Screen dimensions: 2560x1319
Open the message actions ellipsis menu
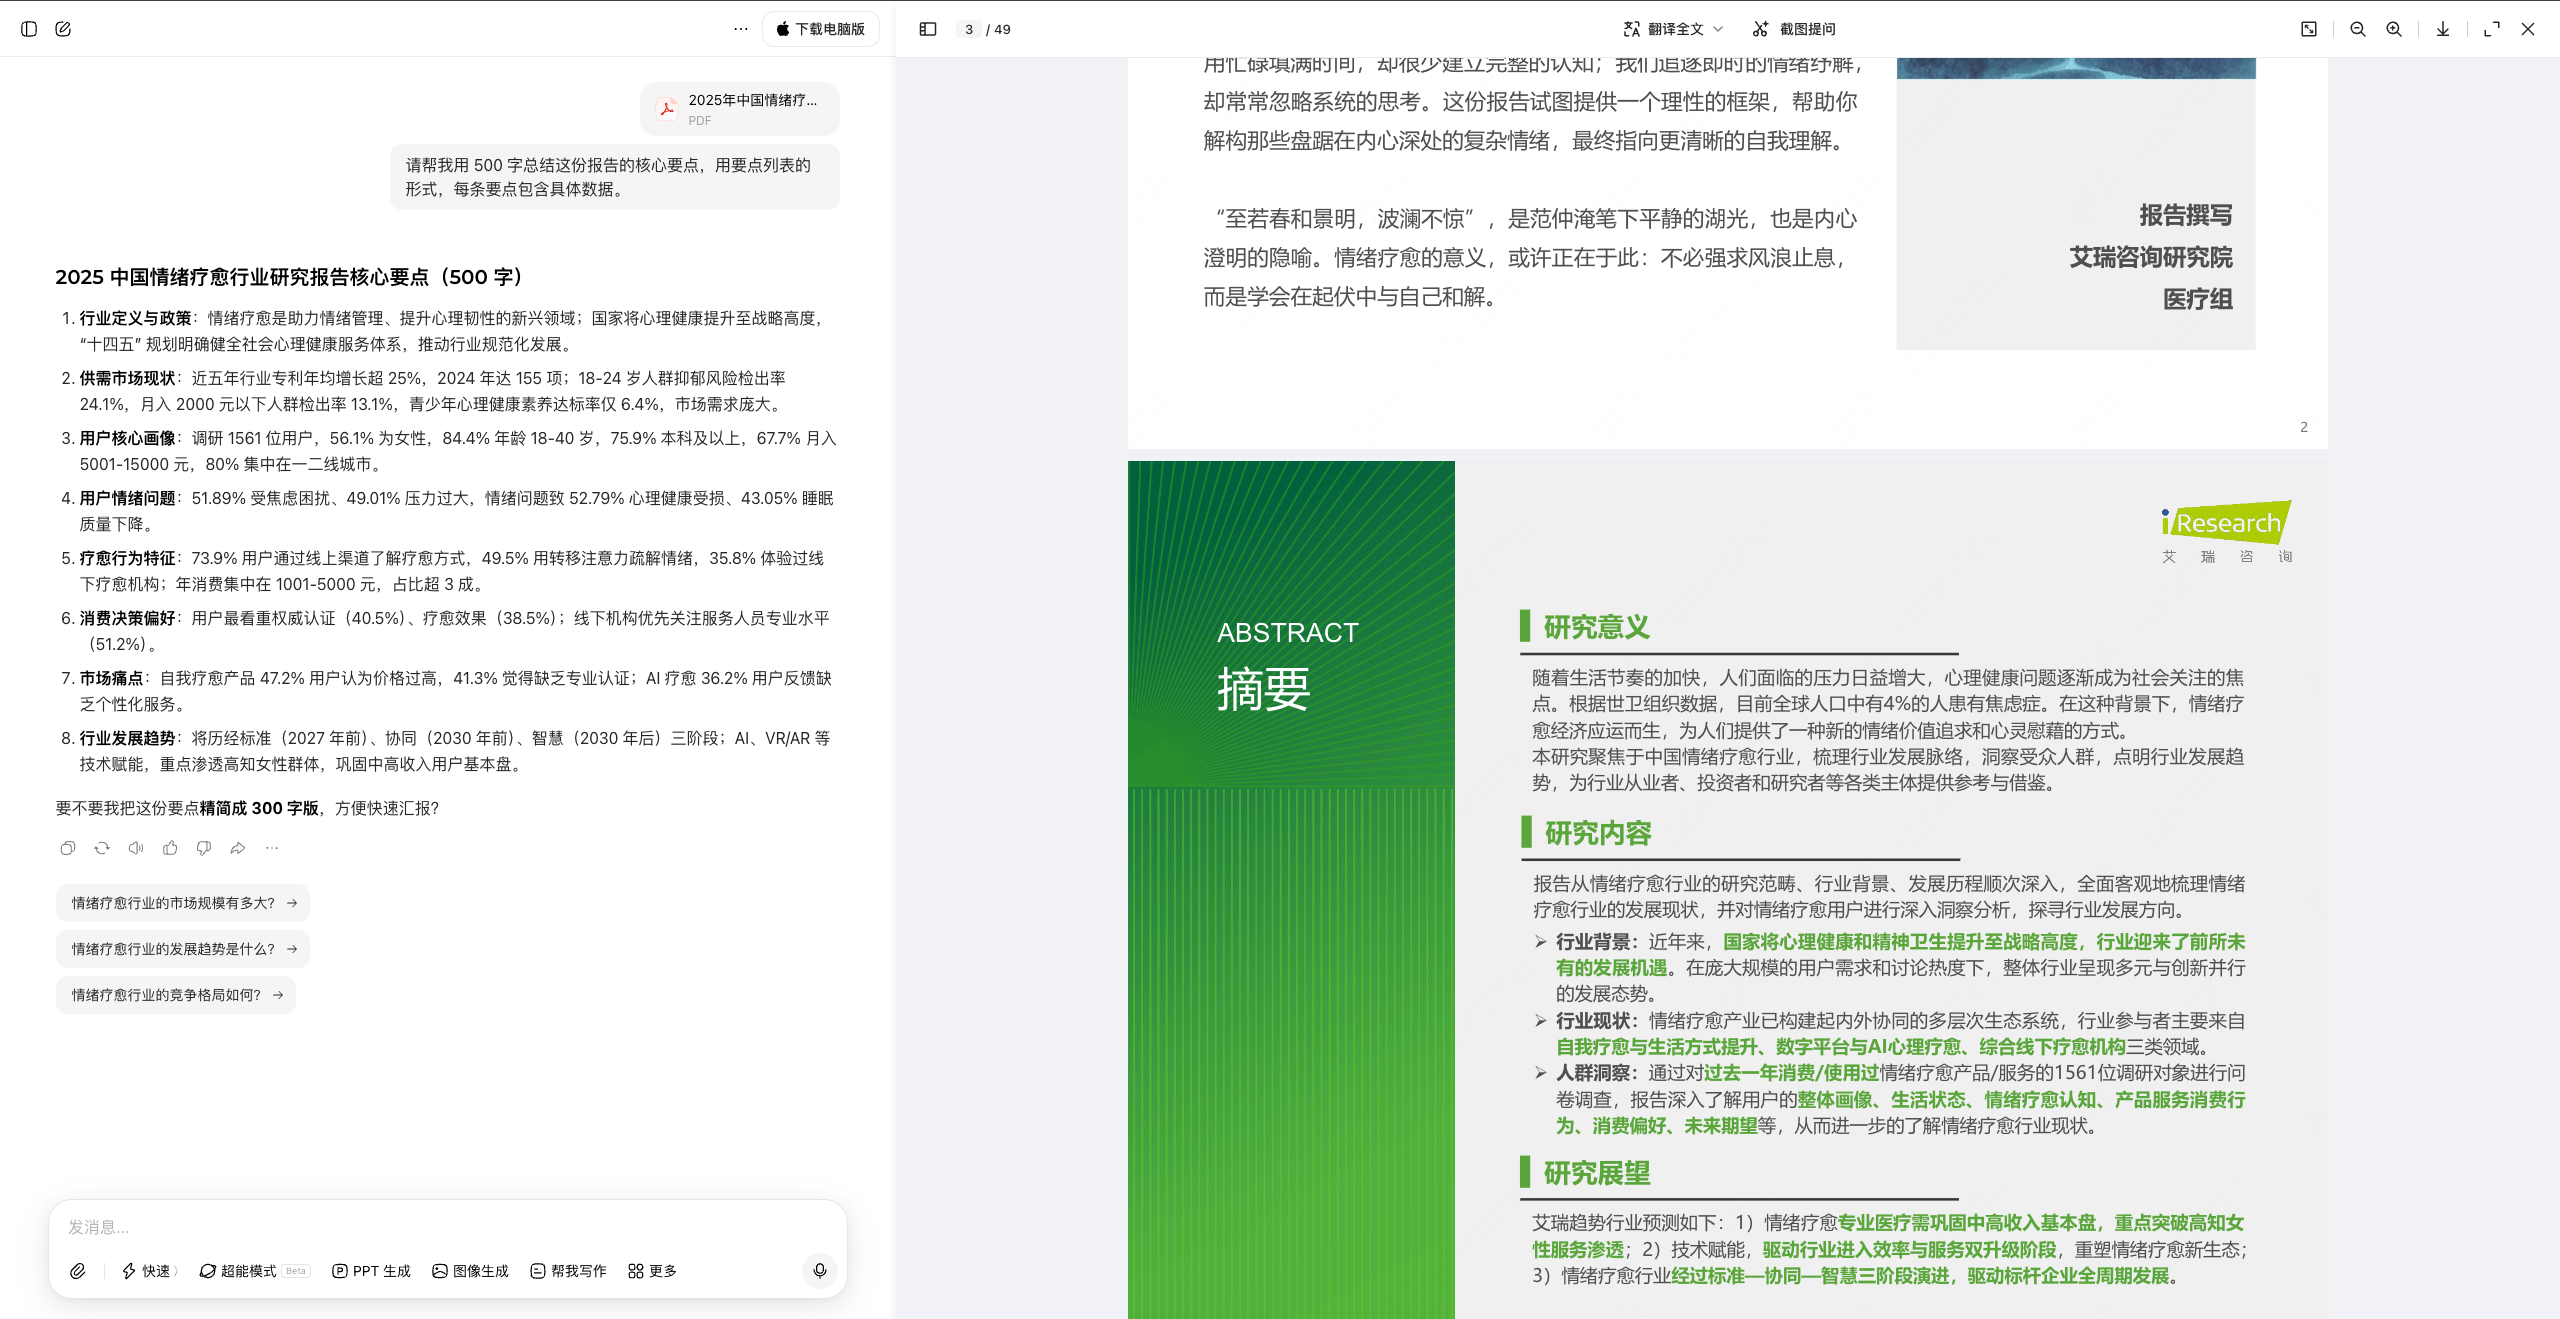[x=271, y=847]
